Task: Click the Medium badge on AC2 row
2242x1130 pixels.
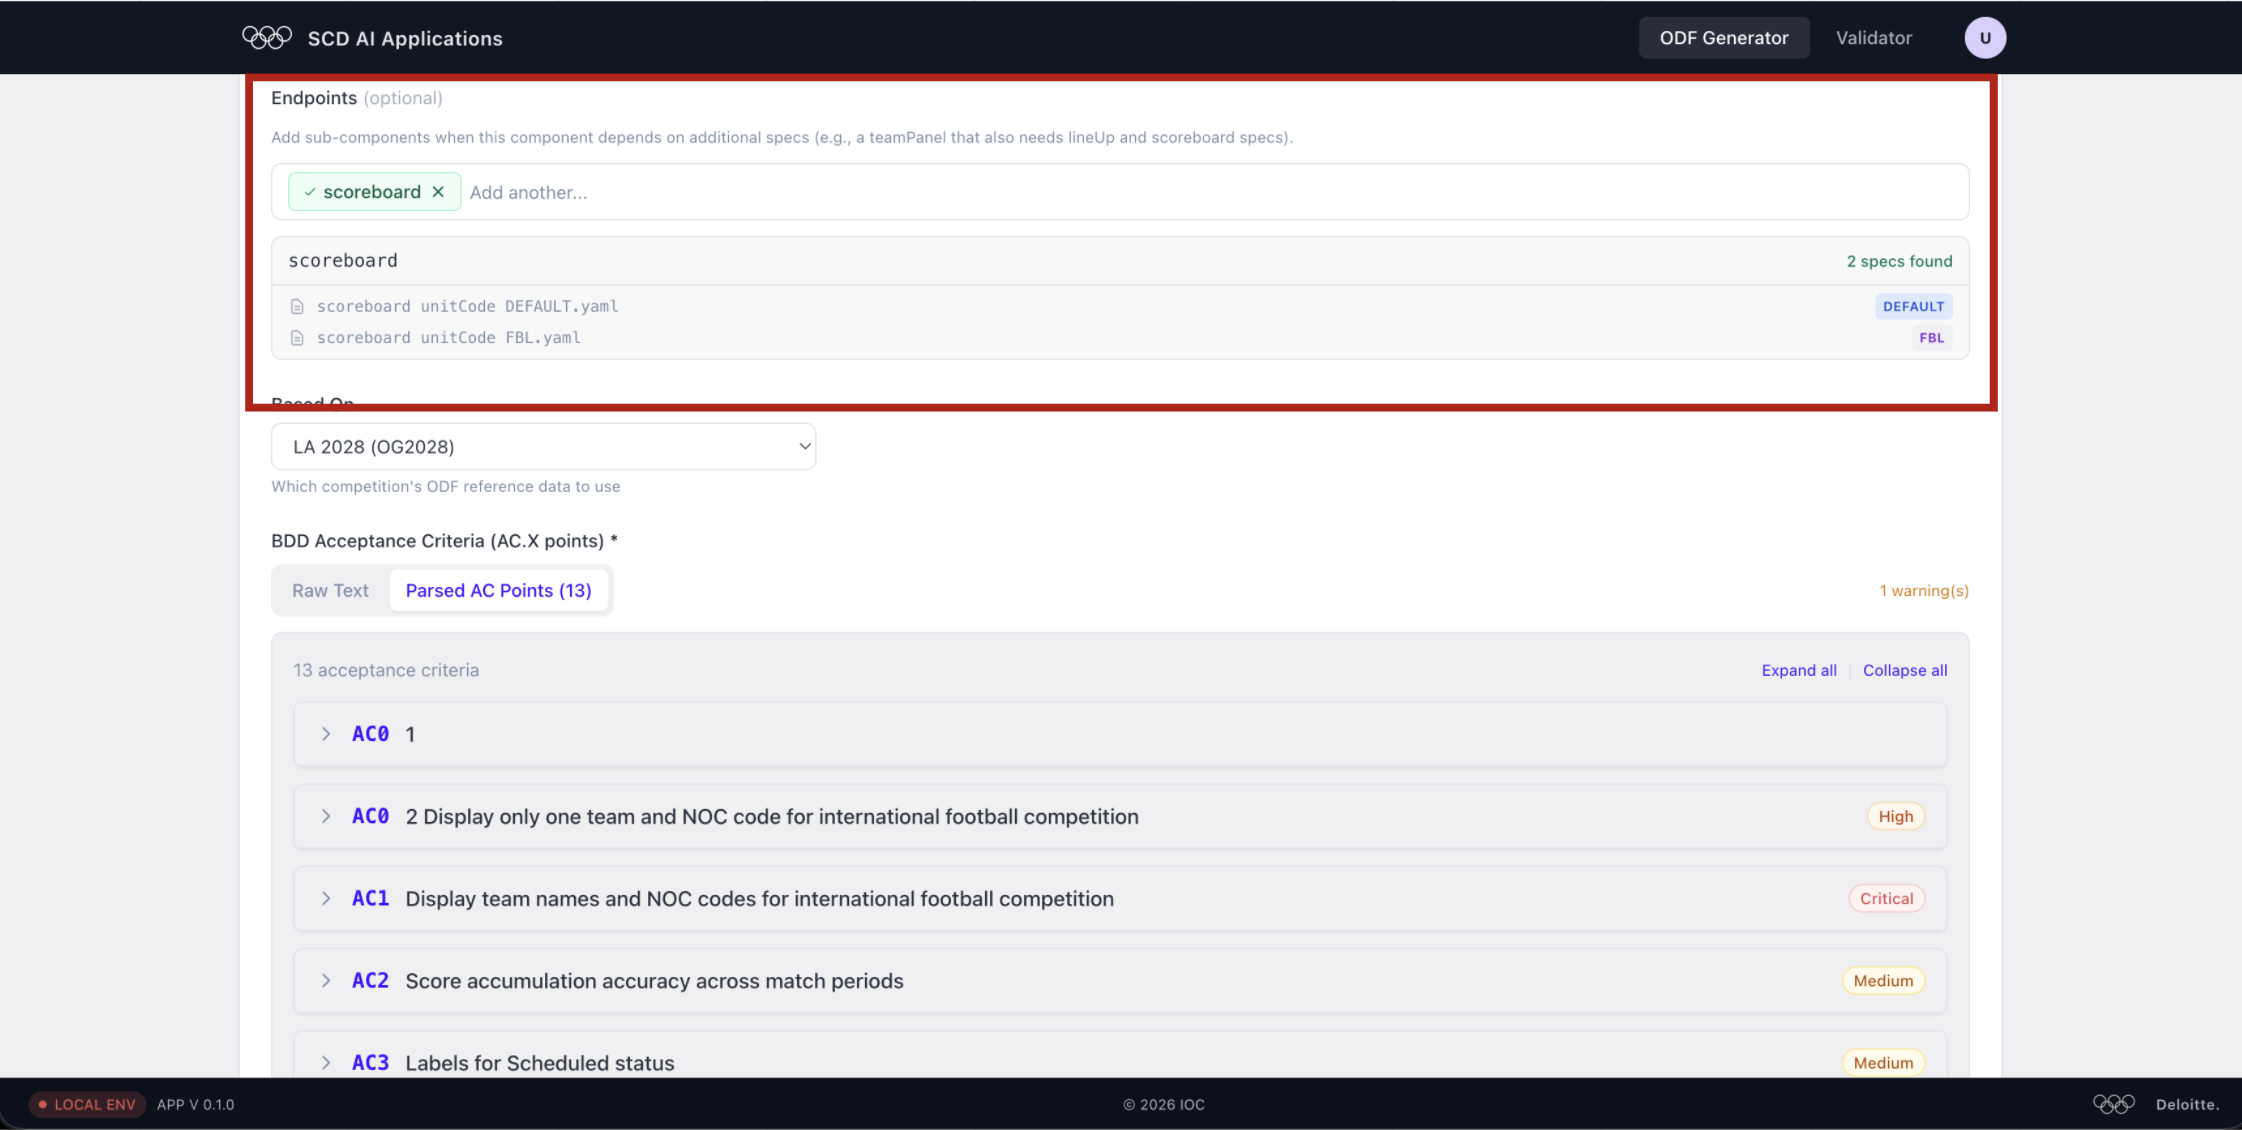Action: (x=1883, y=981)
